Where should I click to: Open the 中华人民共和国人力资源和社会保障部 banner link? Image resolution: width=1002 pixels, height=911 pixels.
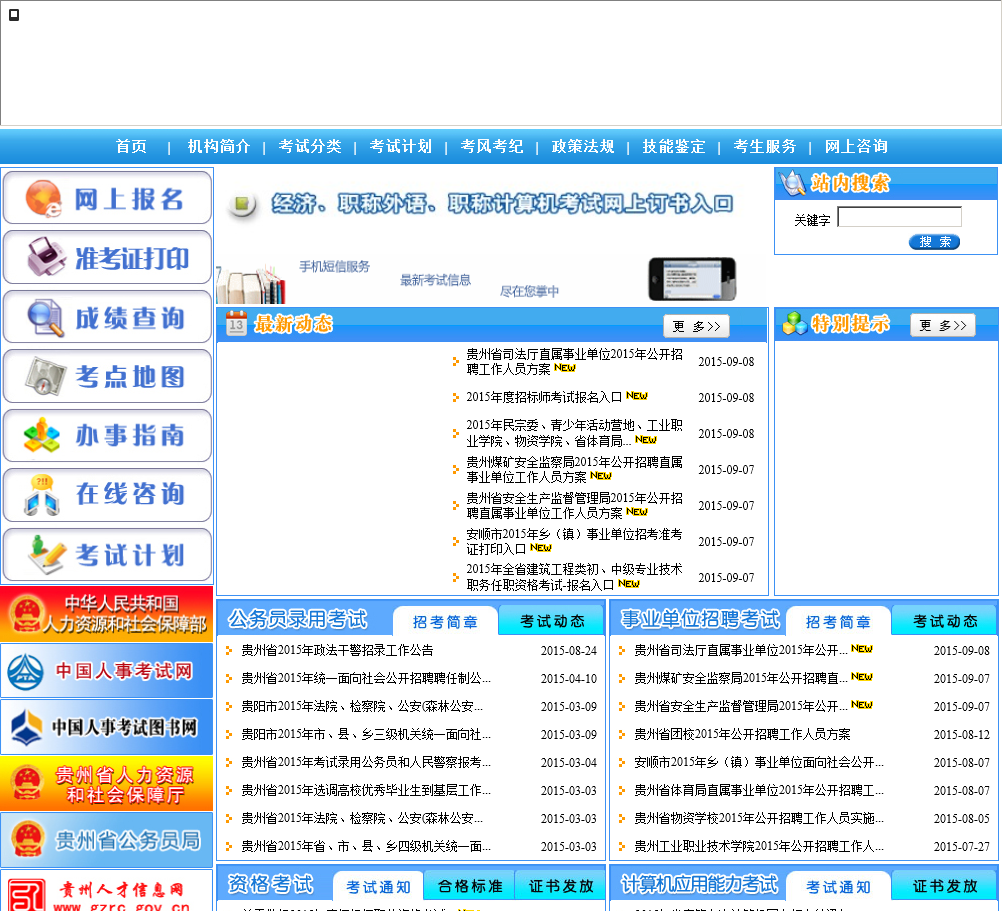[x=106, y=614]
